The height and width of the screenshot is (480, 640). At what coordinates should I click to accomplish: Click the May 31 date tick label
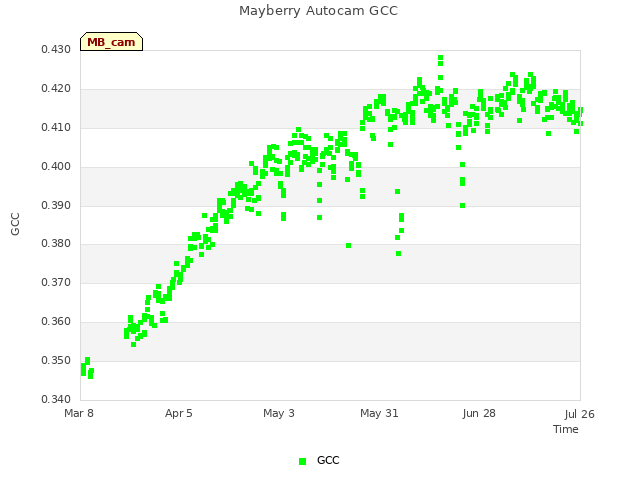point(379,413)
